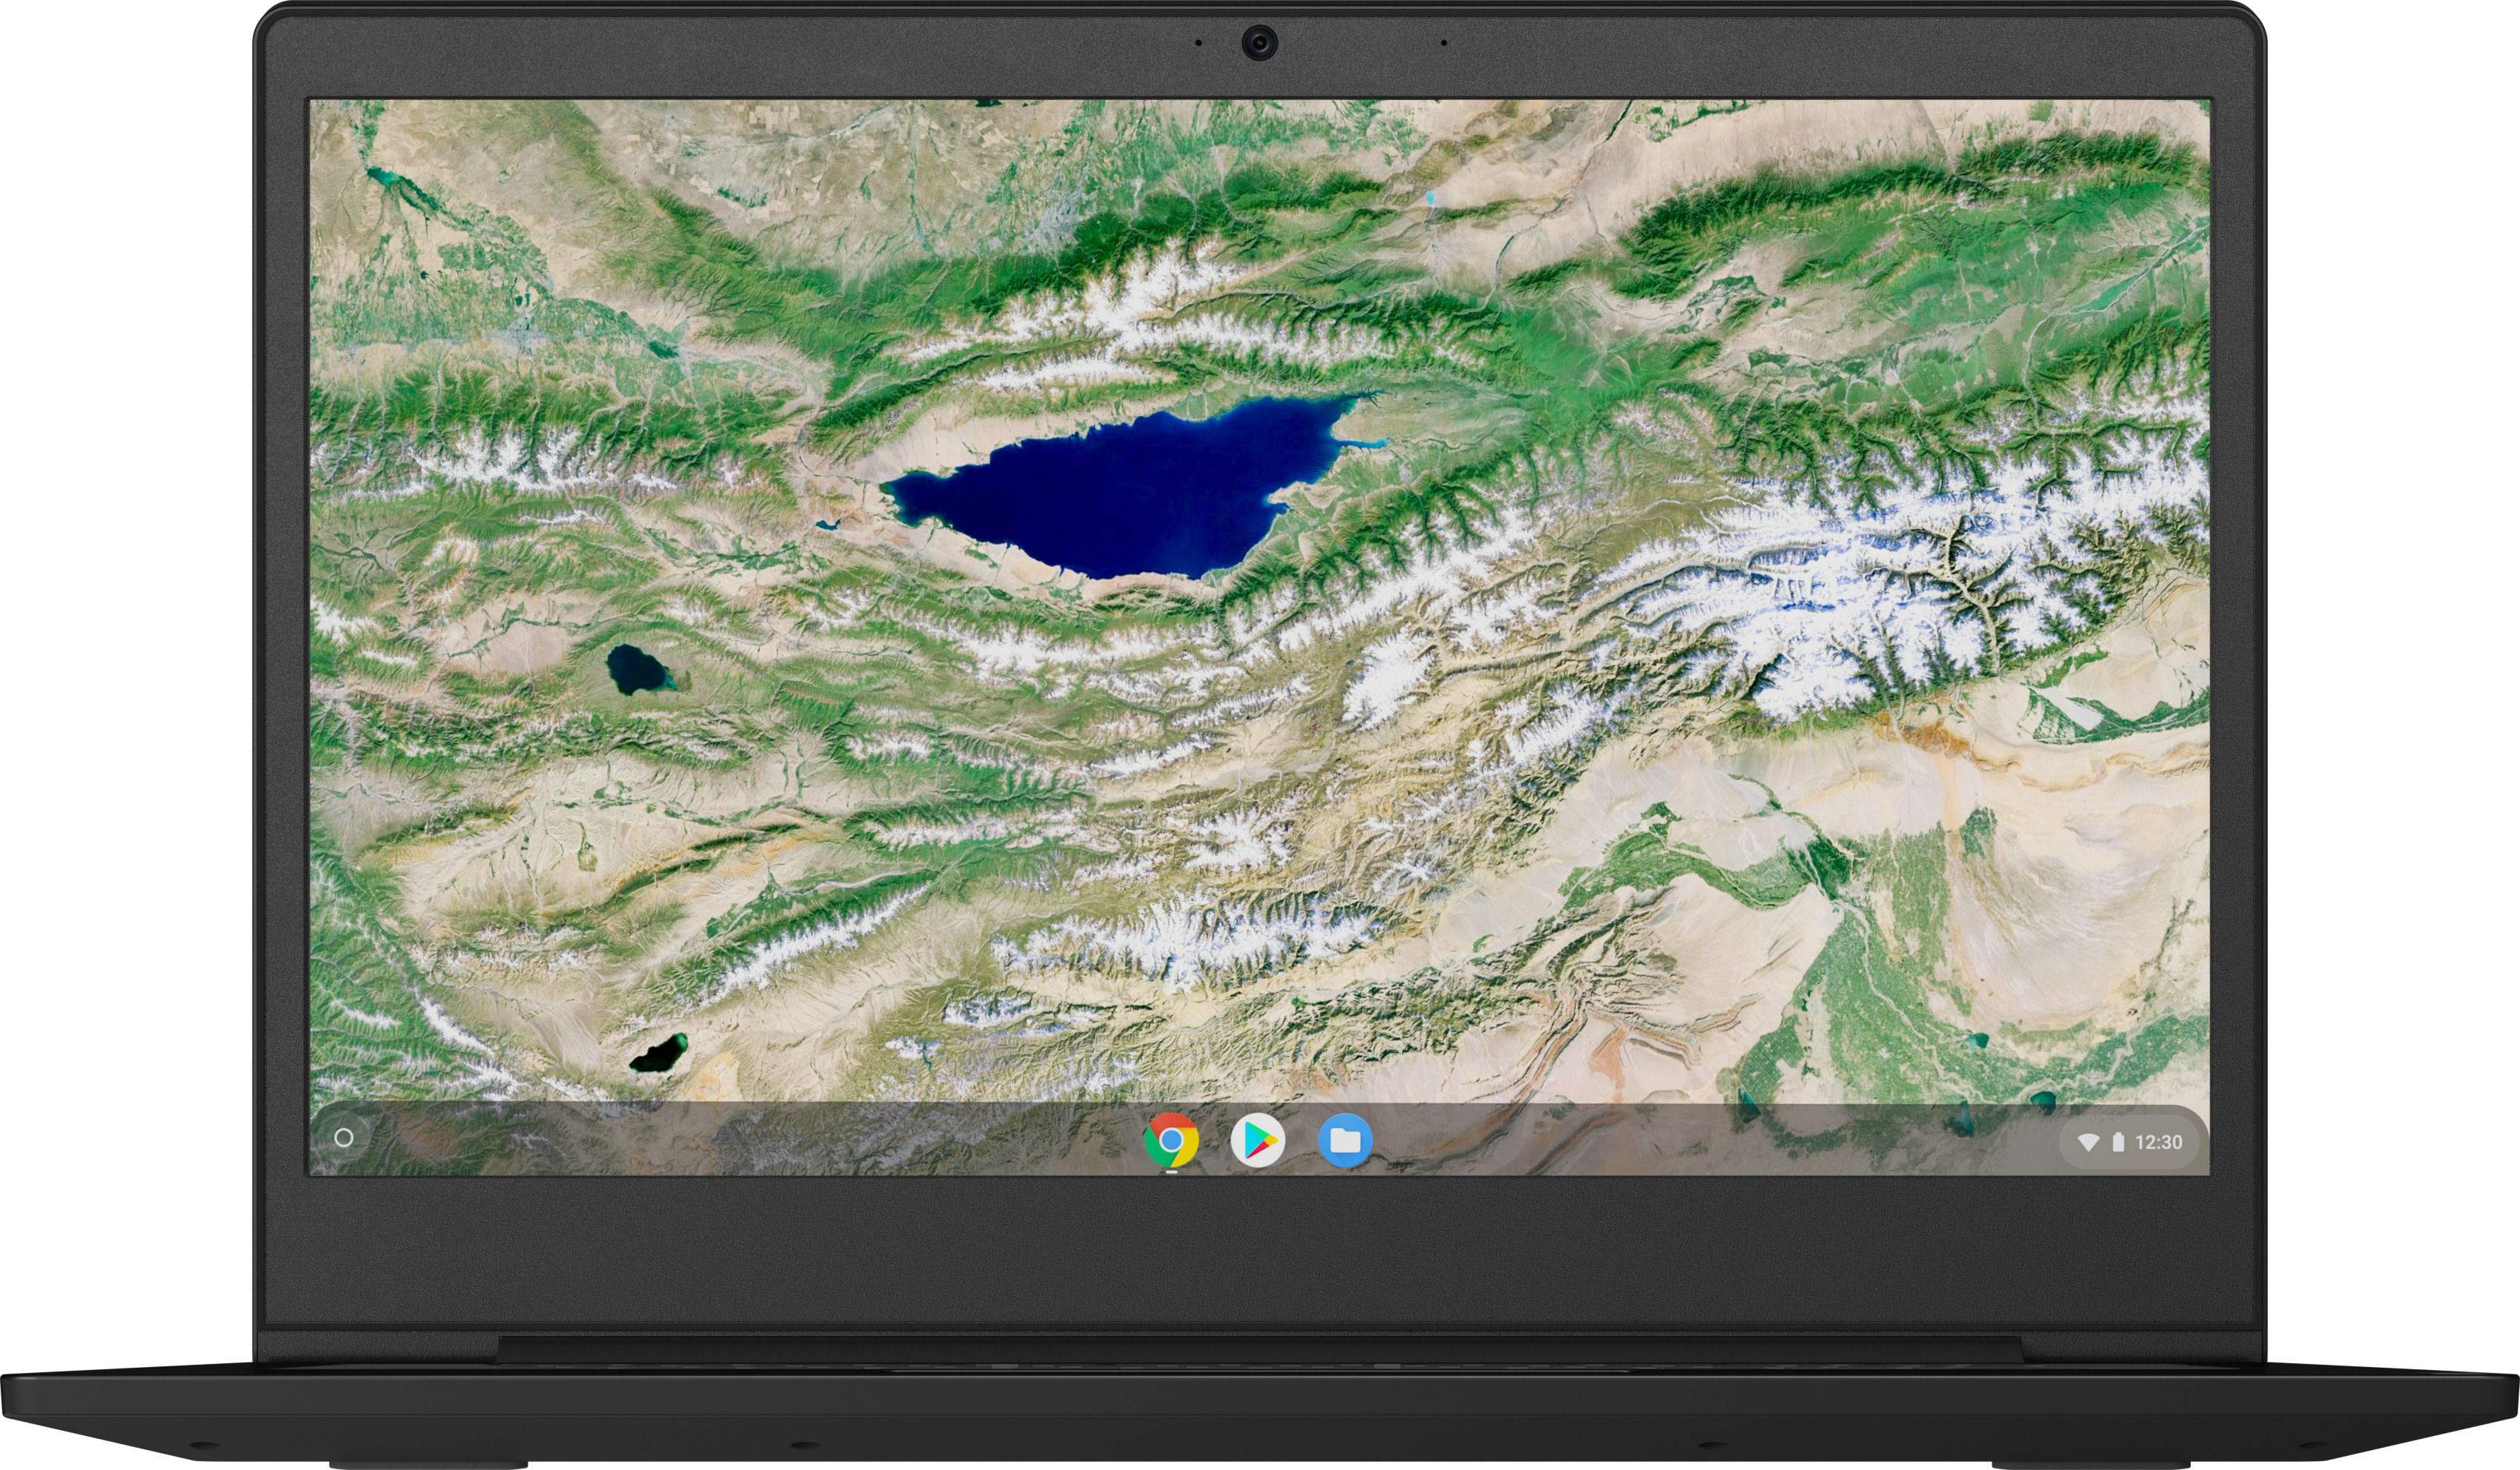Open the launcher circle button
This screenshot has height=1470, width=2520.
[x=343, y=1138]
